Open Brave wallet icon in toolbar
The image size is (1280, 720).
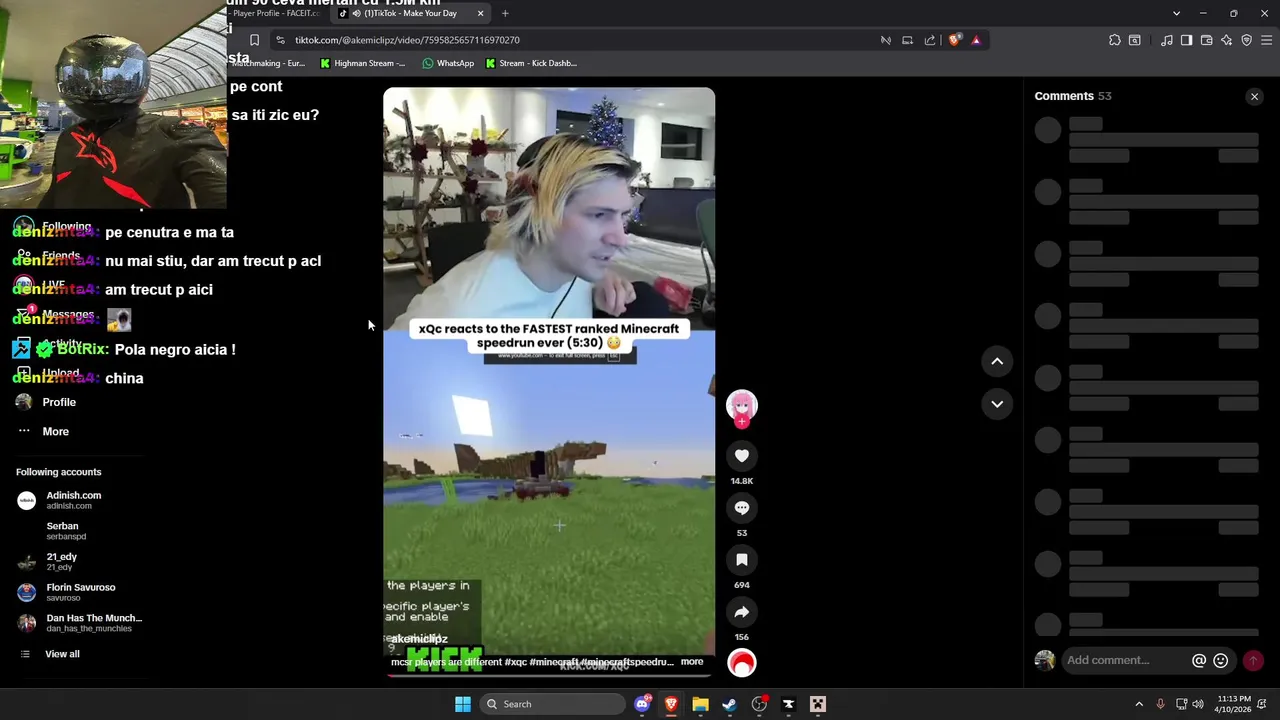coord(1206,40)
